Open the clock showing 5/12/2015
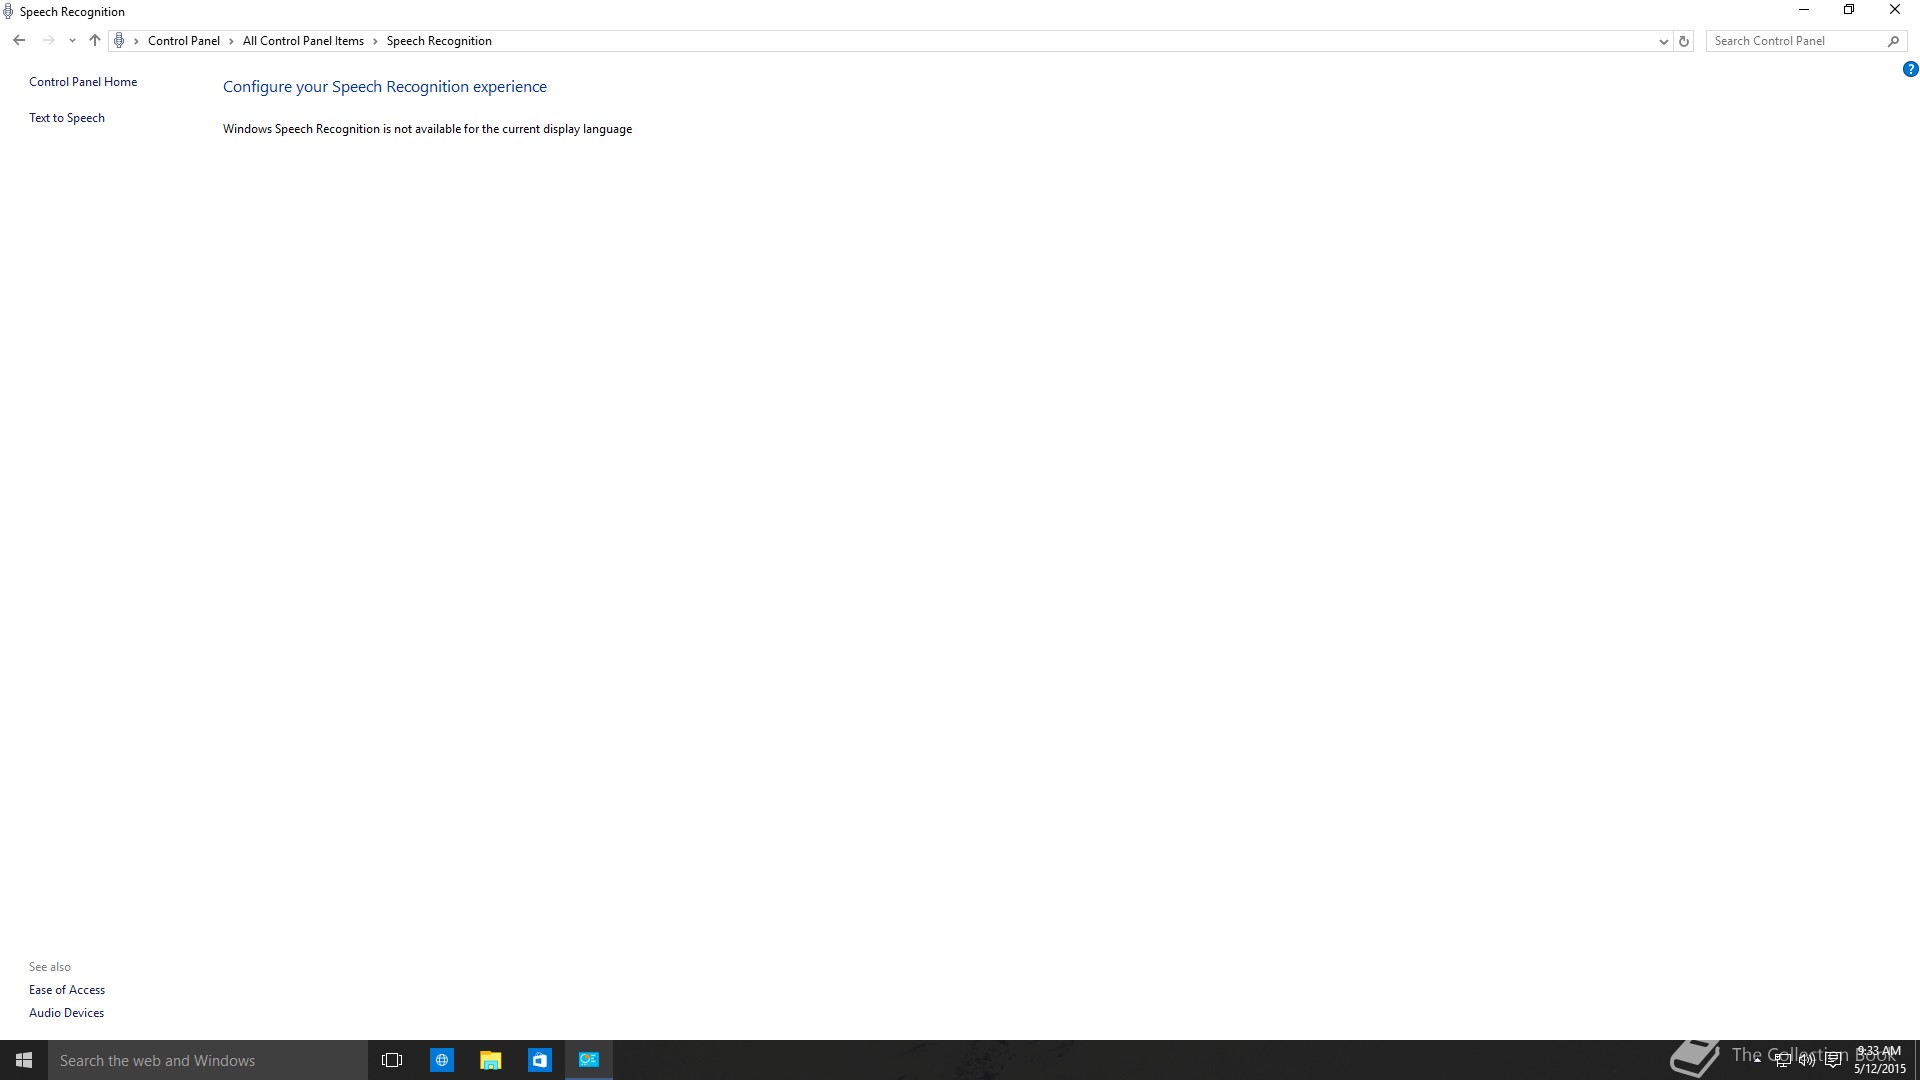 click(x=1879, y=1060)
